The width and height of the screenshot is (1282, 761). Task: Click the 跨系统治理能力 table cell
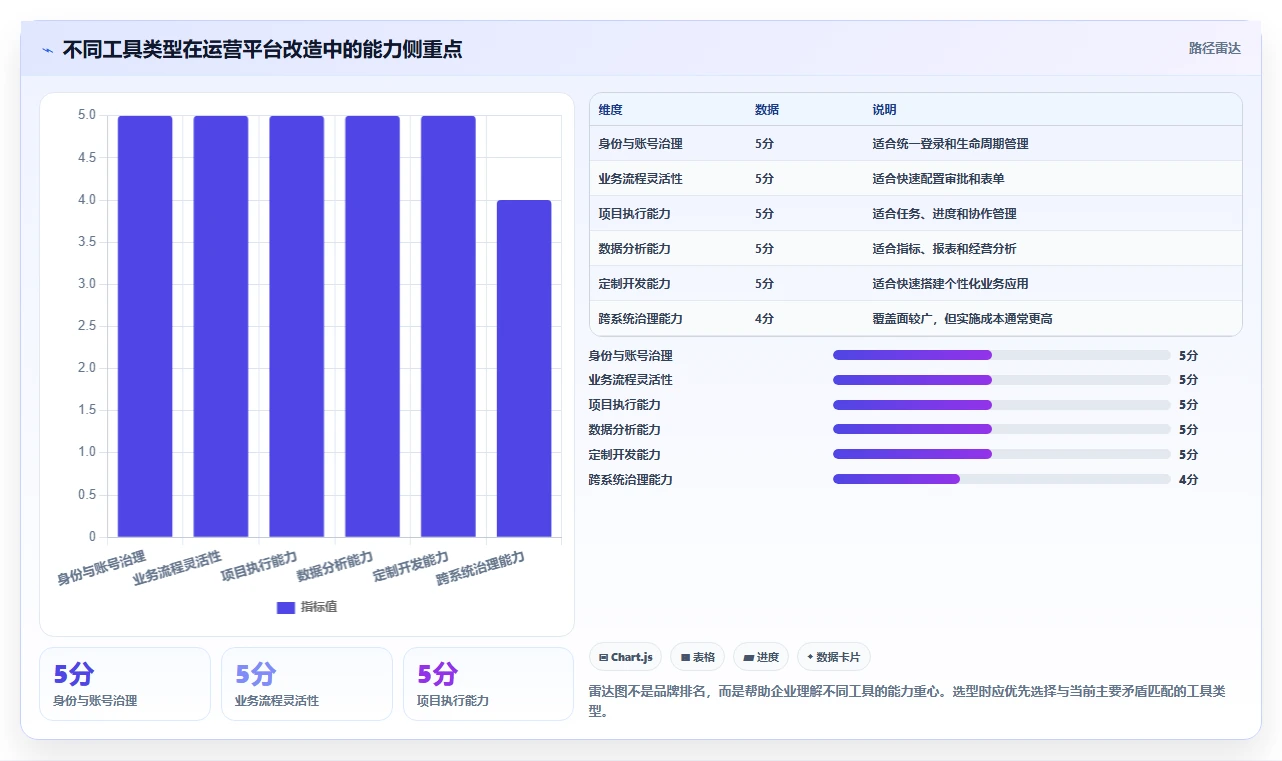(x=641, y=319)
